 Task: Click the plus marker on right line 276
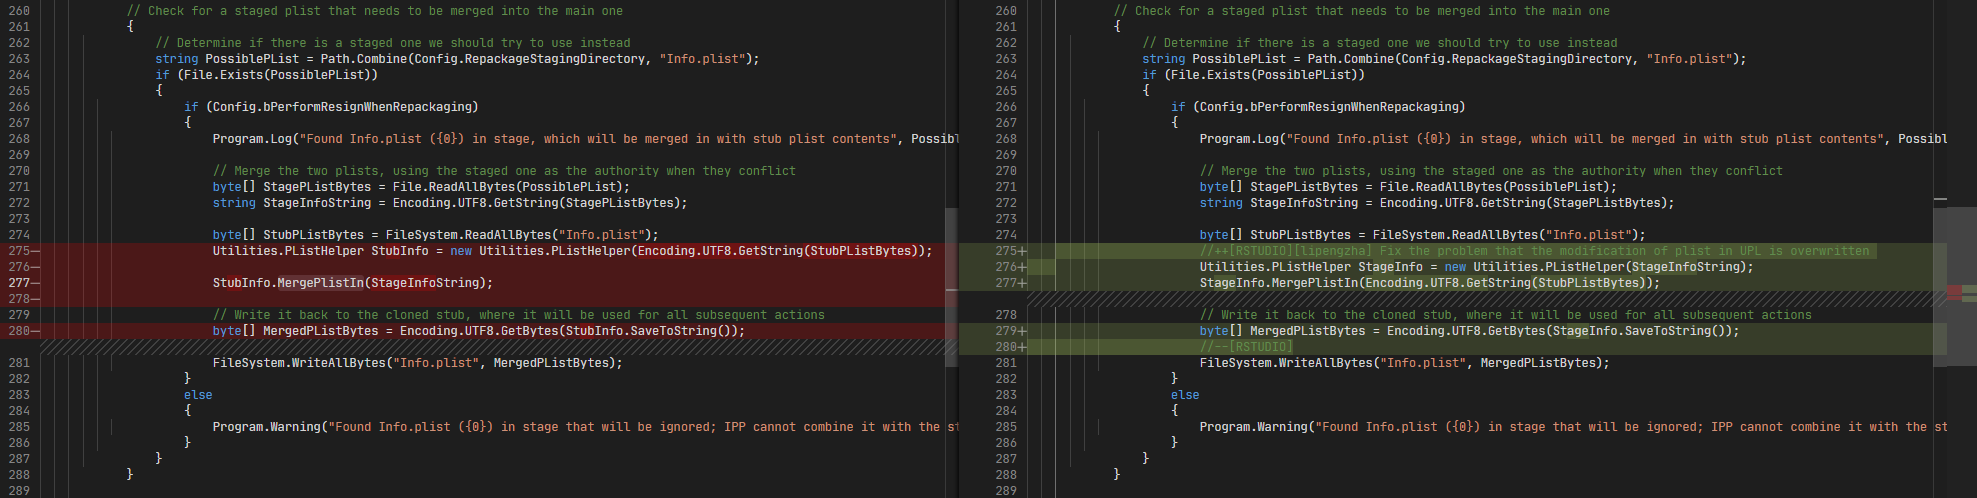(1022, 267)
